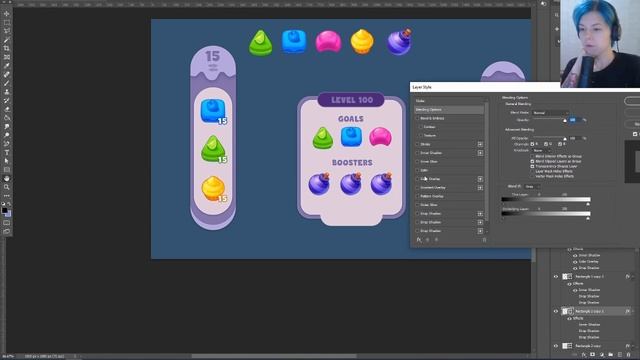
Task: Select the Eyedropper tool
Action: (7, 66)
